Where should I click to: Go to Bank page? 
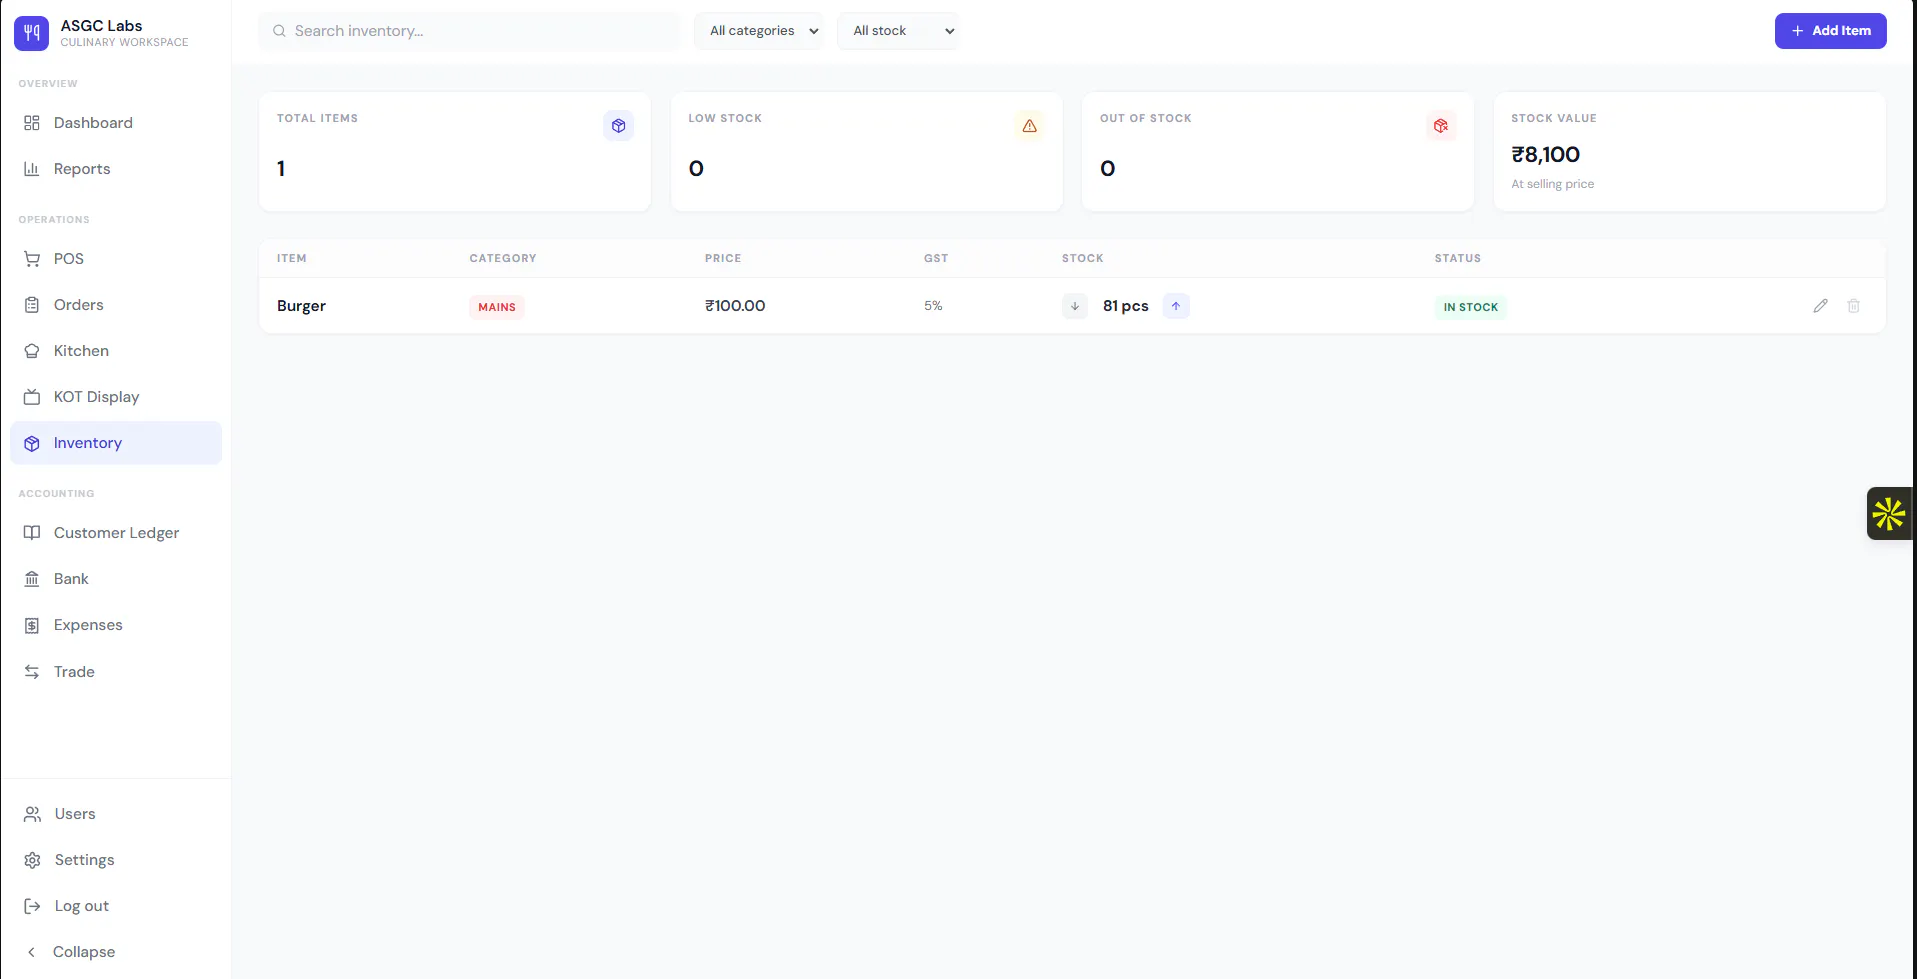click(x=116, y=579)
